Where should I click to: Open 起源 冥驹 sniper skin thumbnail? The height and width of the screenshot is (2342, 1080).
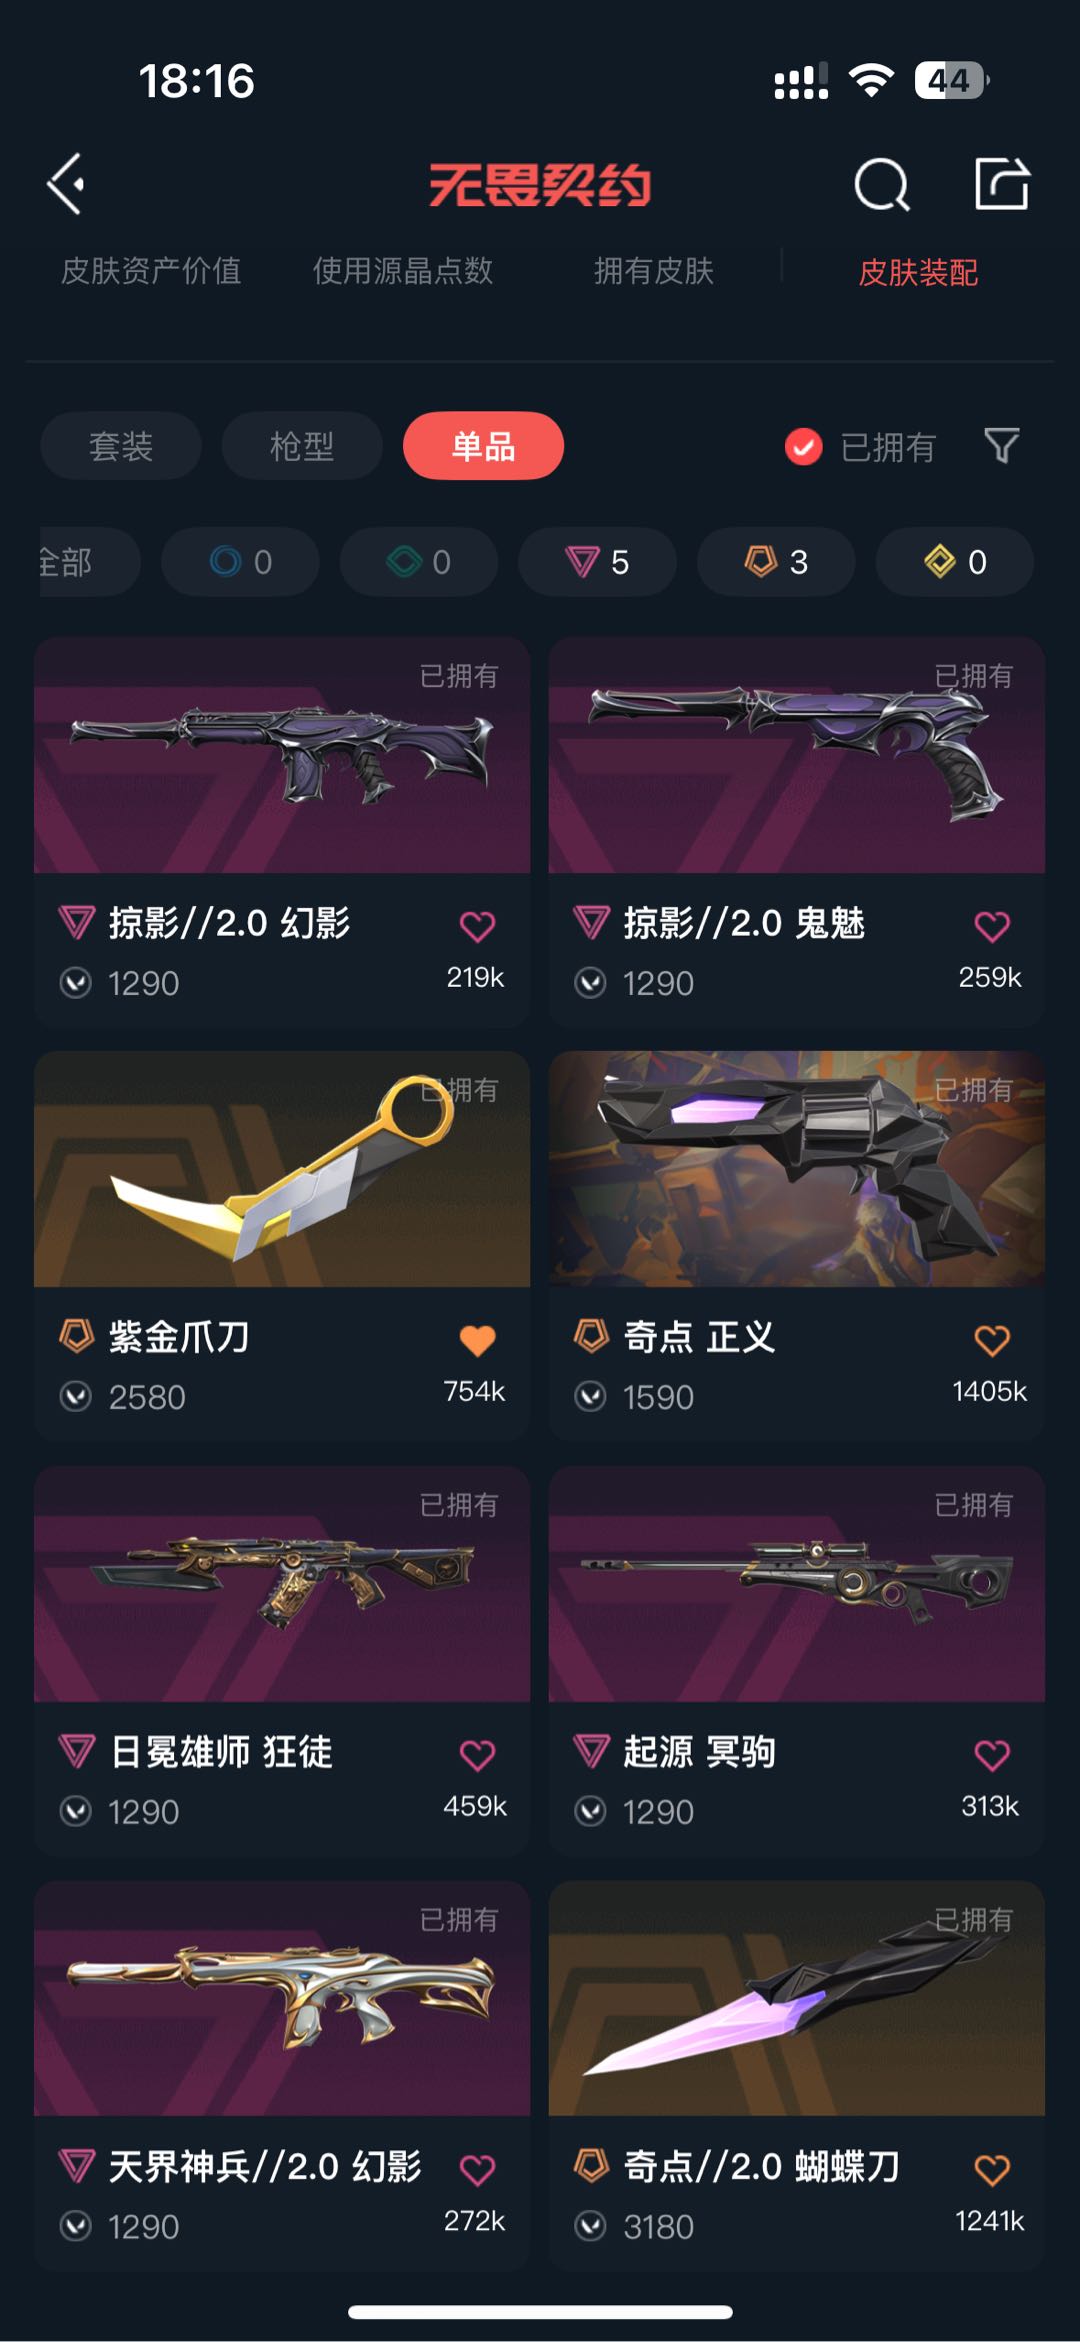797,1584
